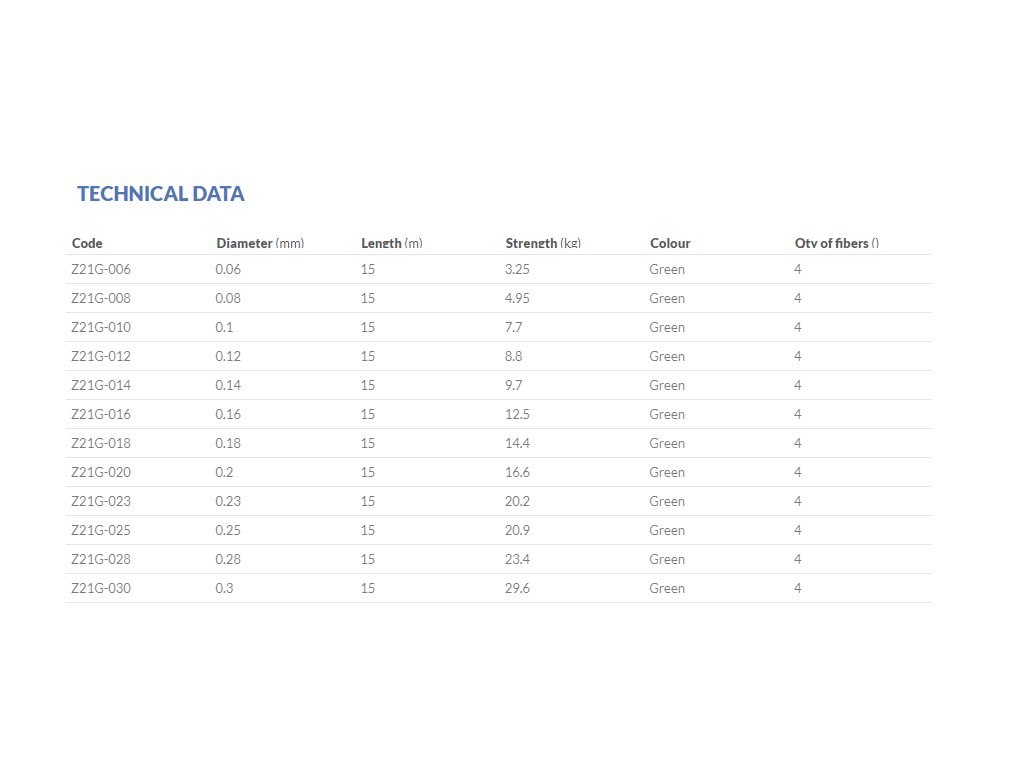This screenshot has height=768, width=1024.
Task: Select the Z21G-006 code cell
Action: click(x=101, y=269)
